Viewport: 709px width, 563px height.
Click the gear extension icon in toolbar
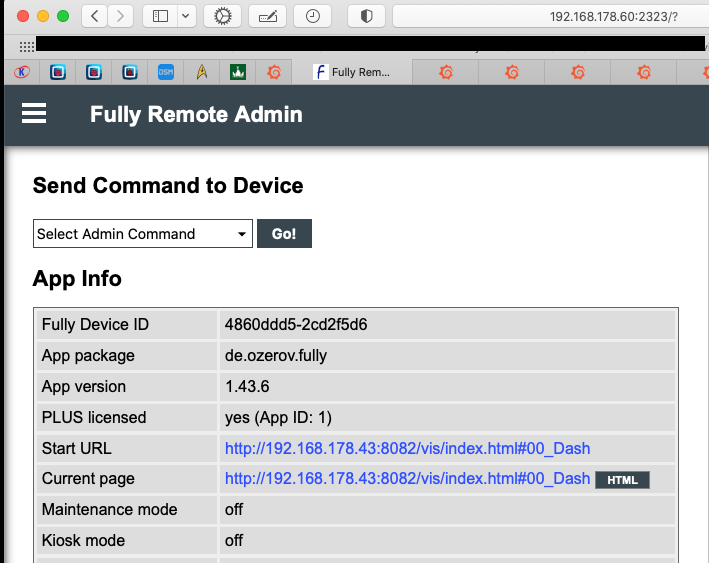pyautogui.click(x=222, y=16)
